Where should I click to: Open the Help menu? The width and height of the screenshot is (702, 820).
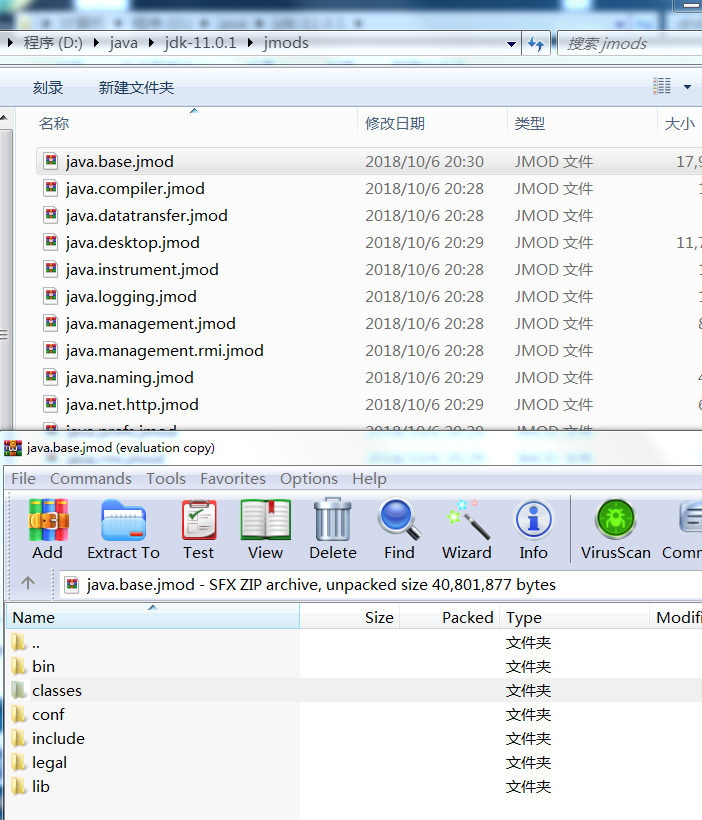[369, 479]
